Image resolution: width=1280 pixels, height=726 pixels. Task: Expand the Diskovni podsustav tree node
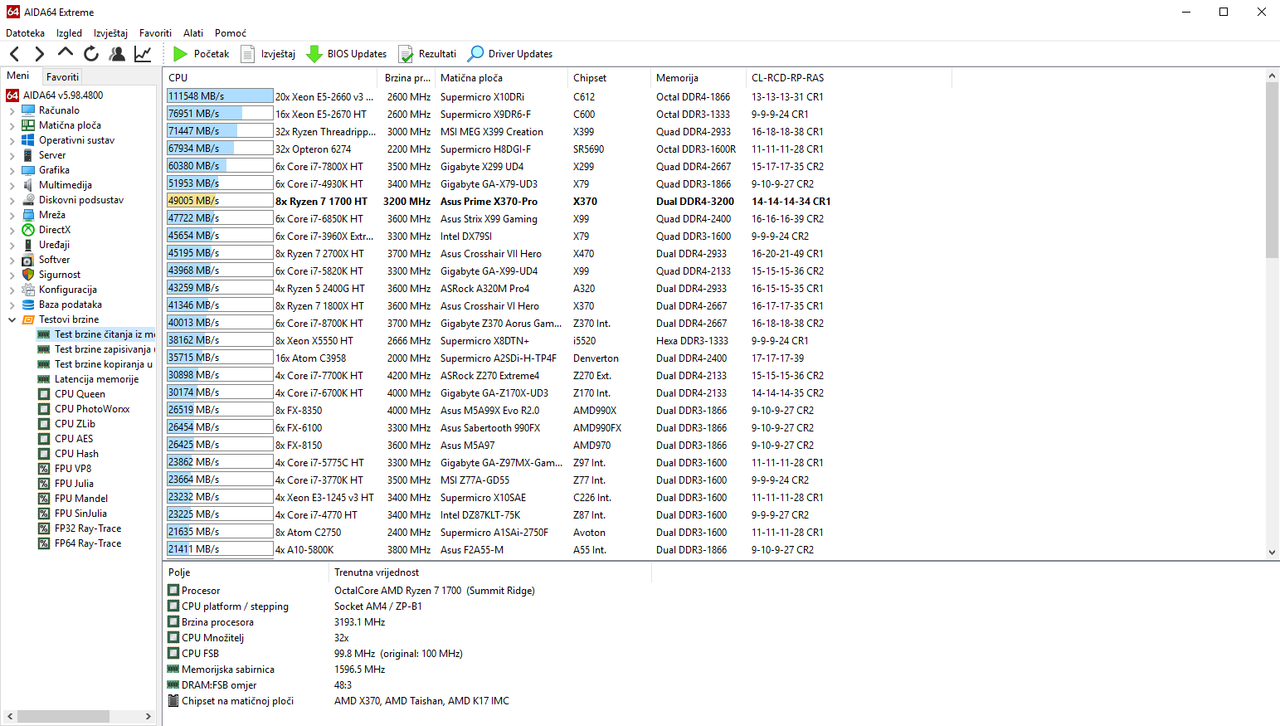[x=12, y=200]
